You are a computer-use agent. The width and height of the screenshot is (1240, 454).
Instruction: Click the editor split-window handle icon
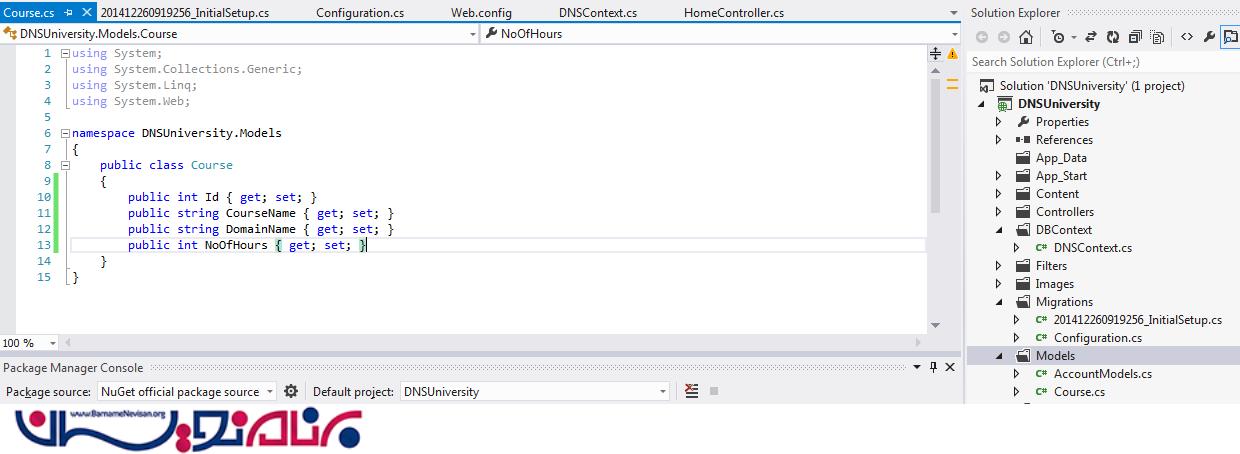936,53
